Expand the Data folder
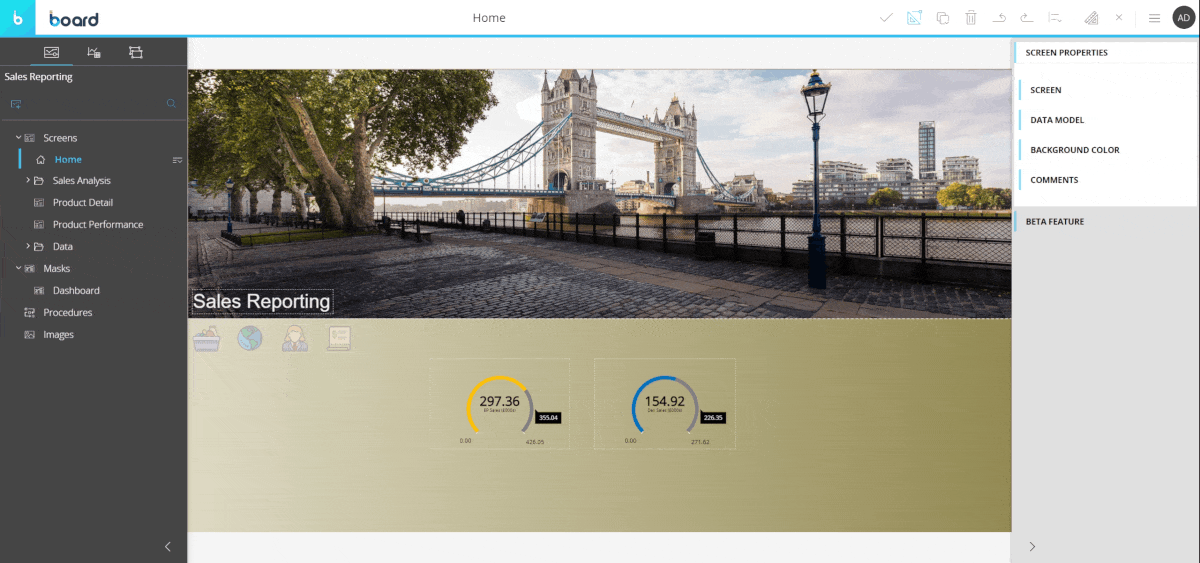The image size is (1200, 563). [x=28, y=247]
